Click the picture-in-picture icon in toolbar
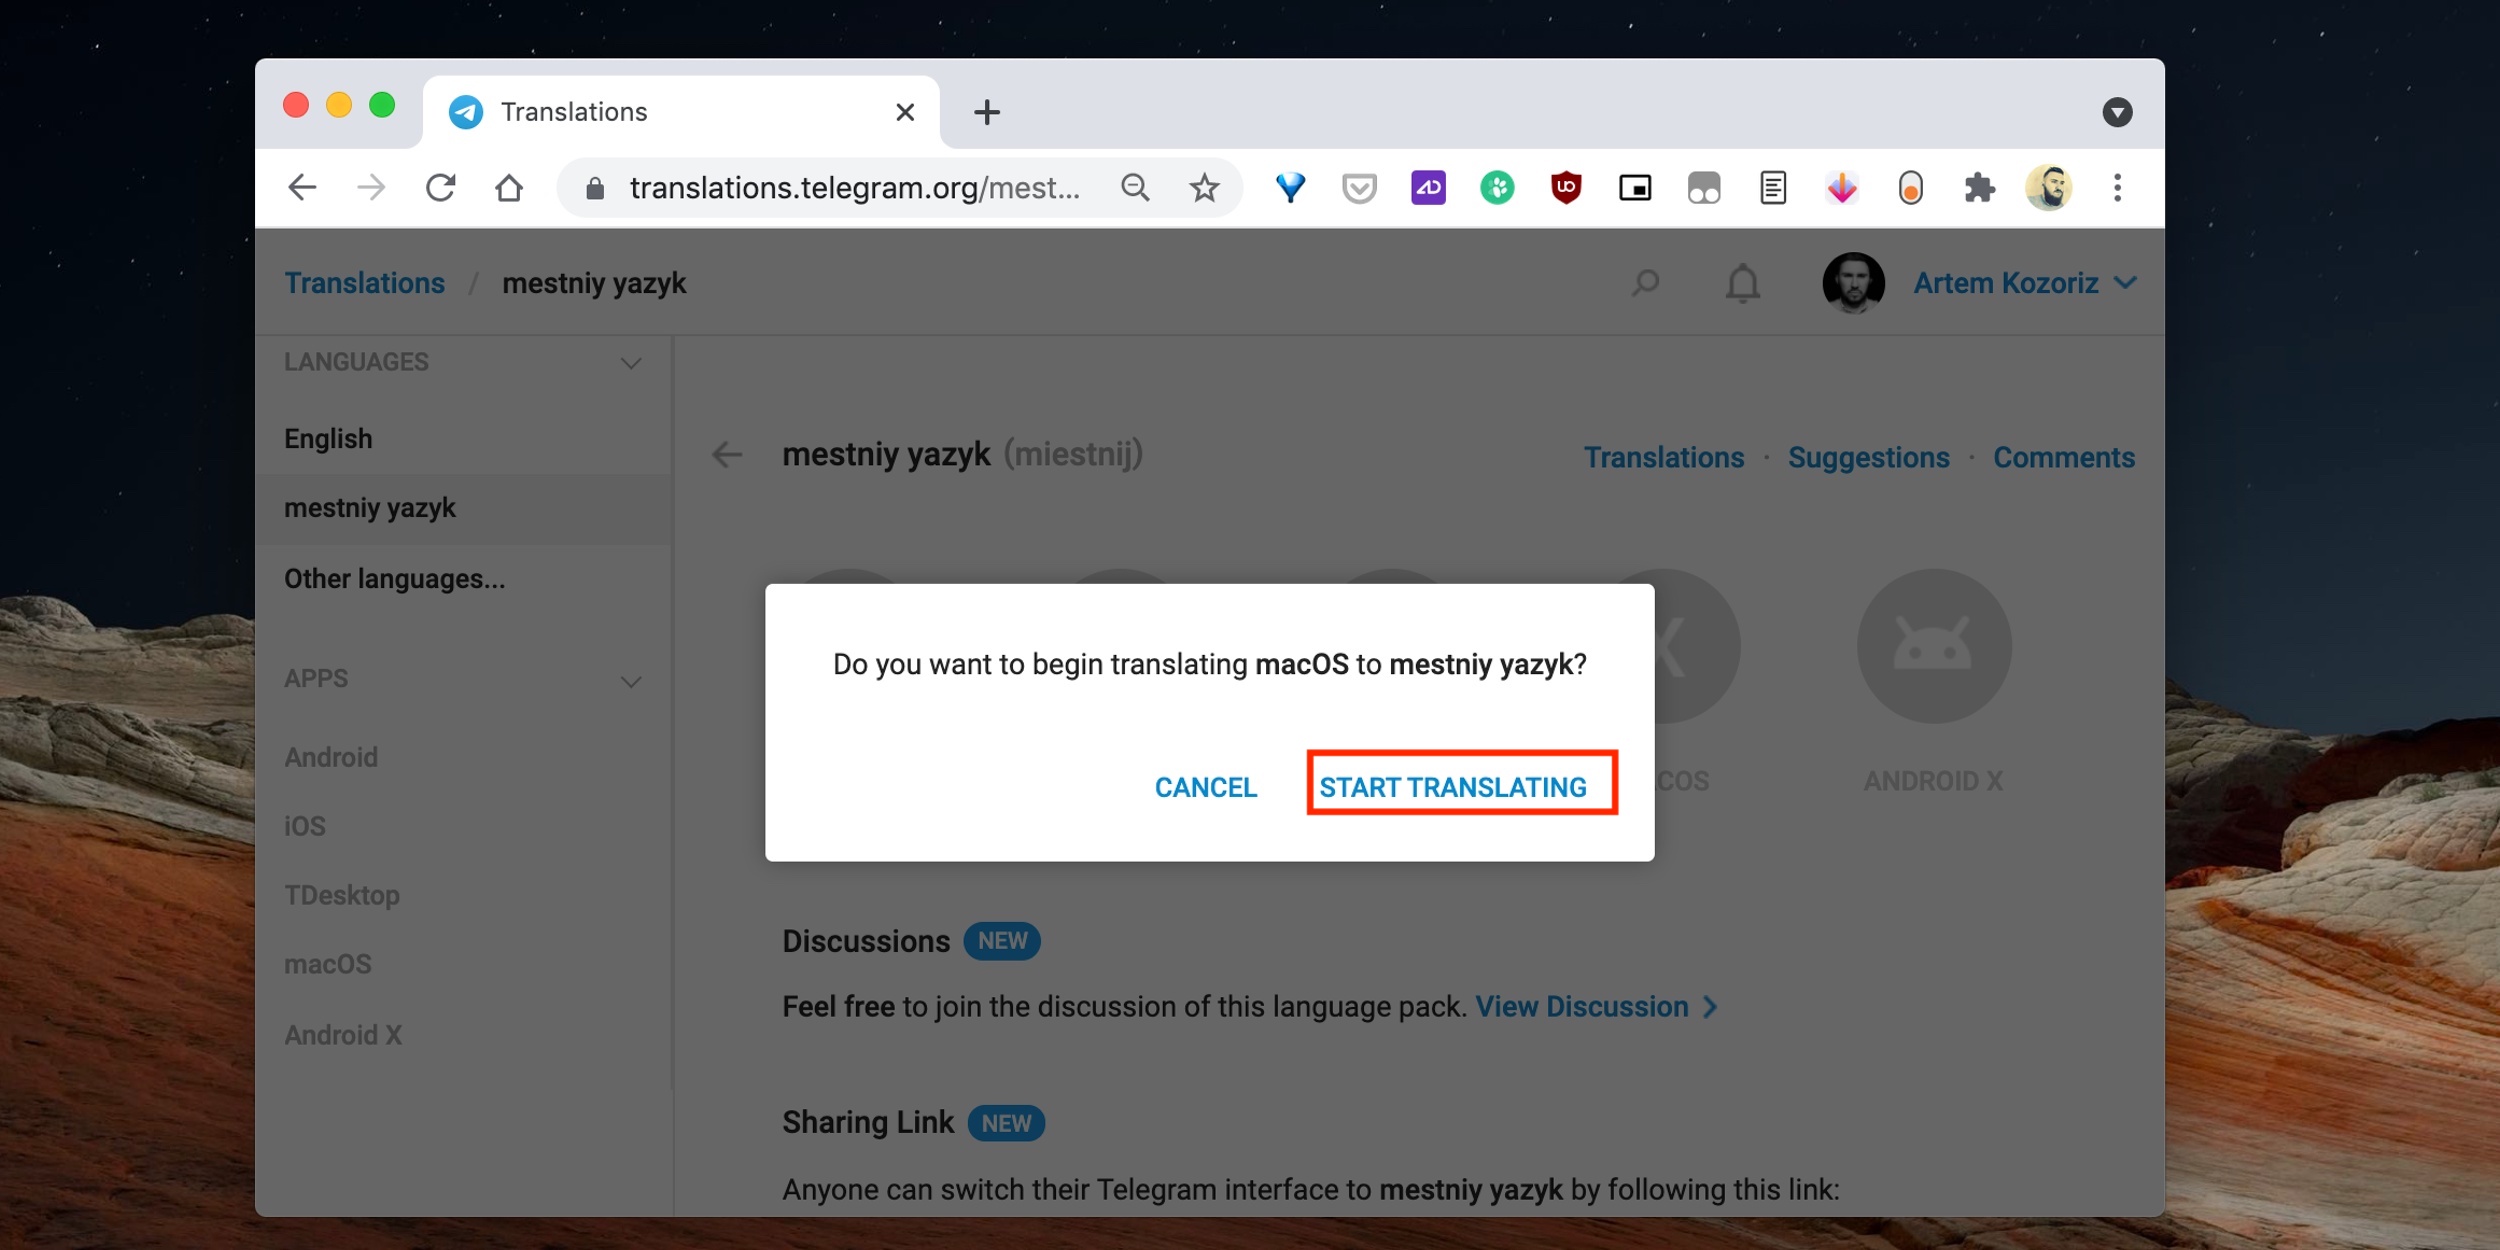The height and width of the screenshot is (1250, 2500). [x=1634, y=187]
